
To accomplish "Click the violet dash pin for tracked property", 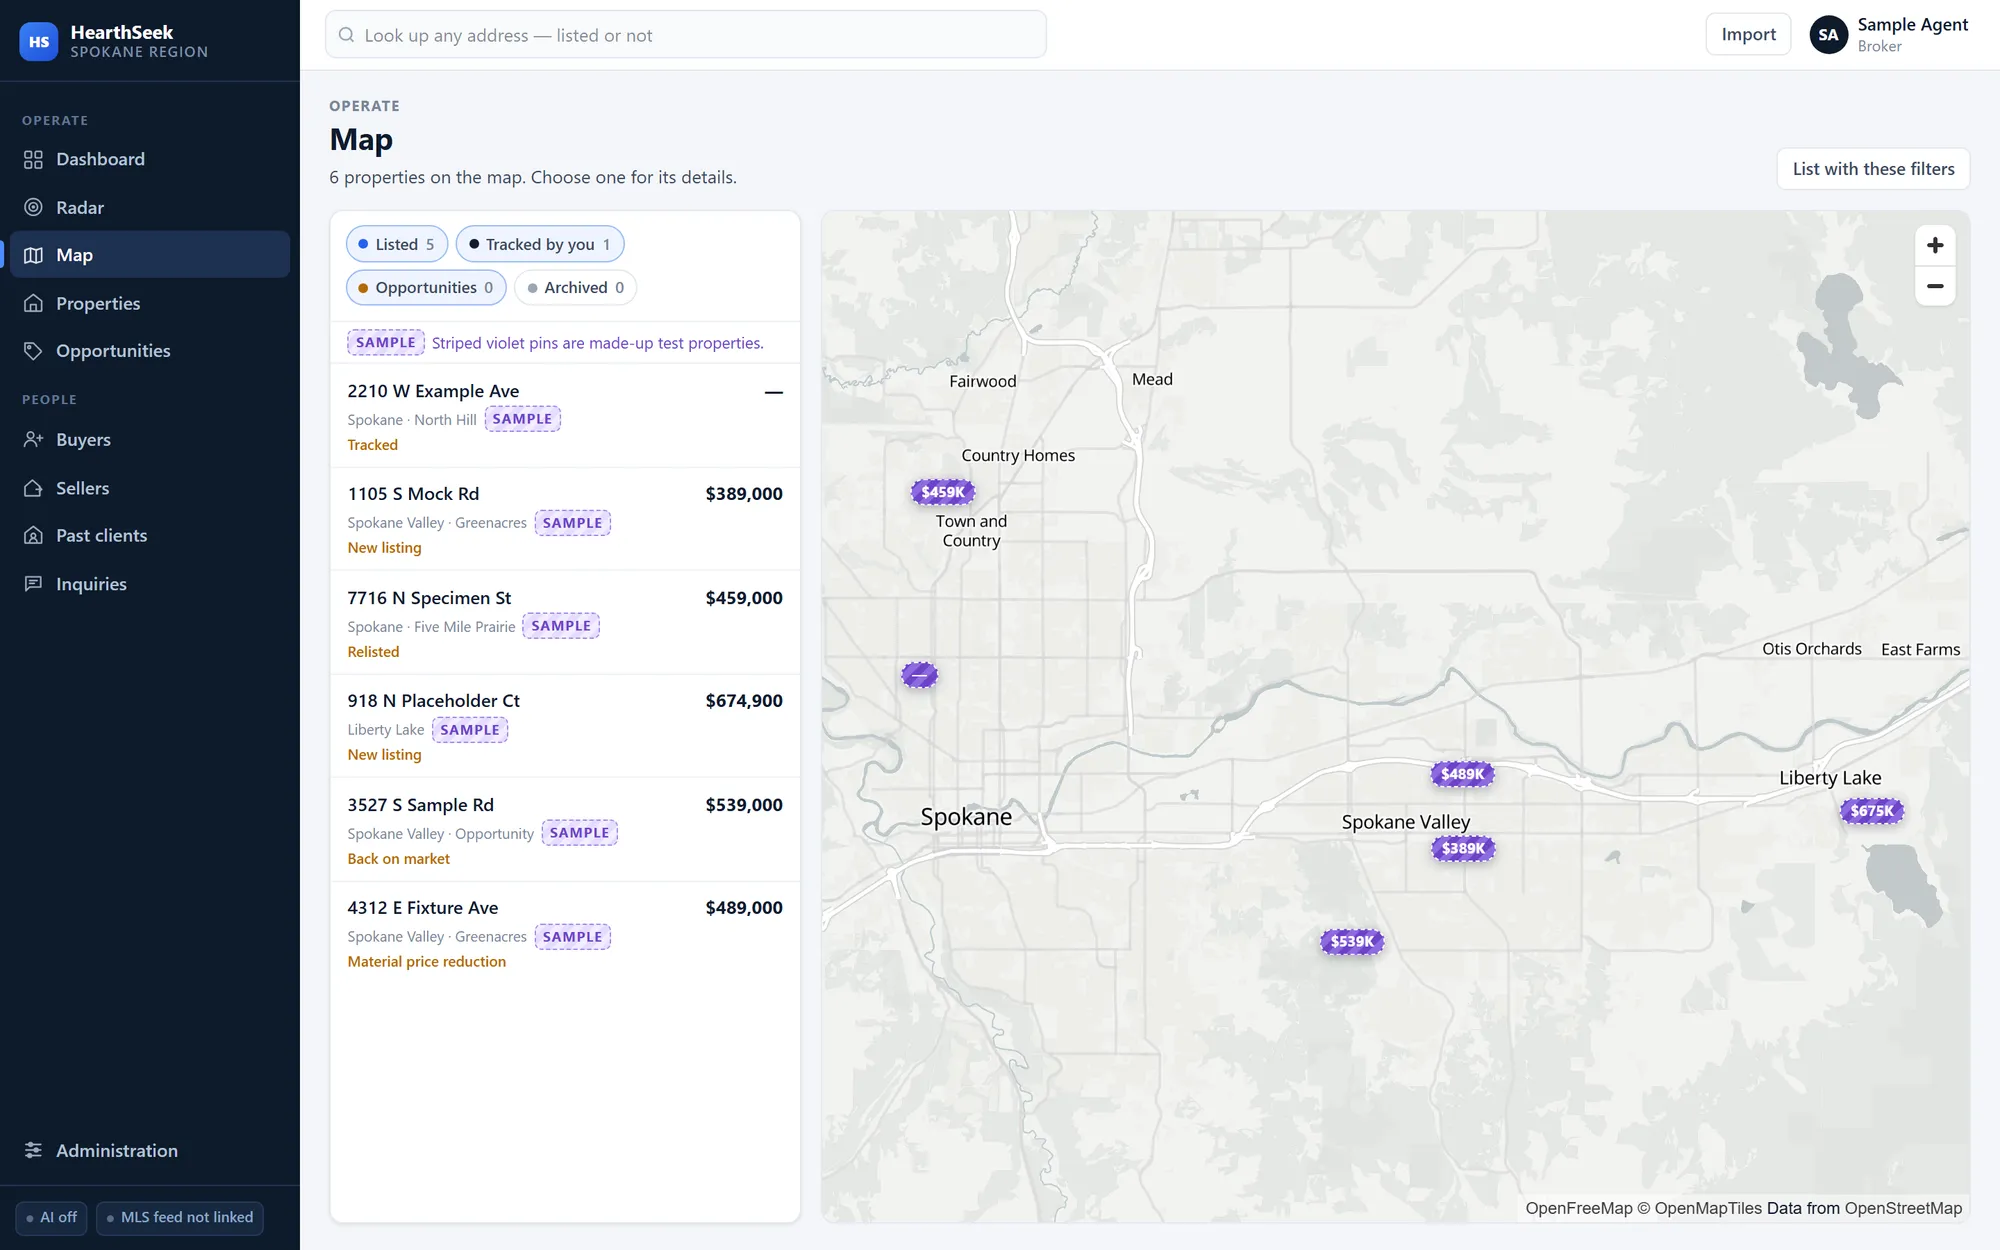I will point(919,675).
